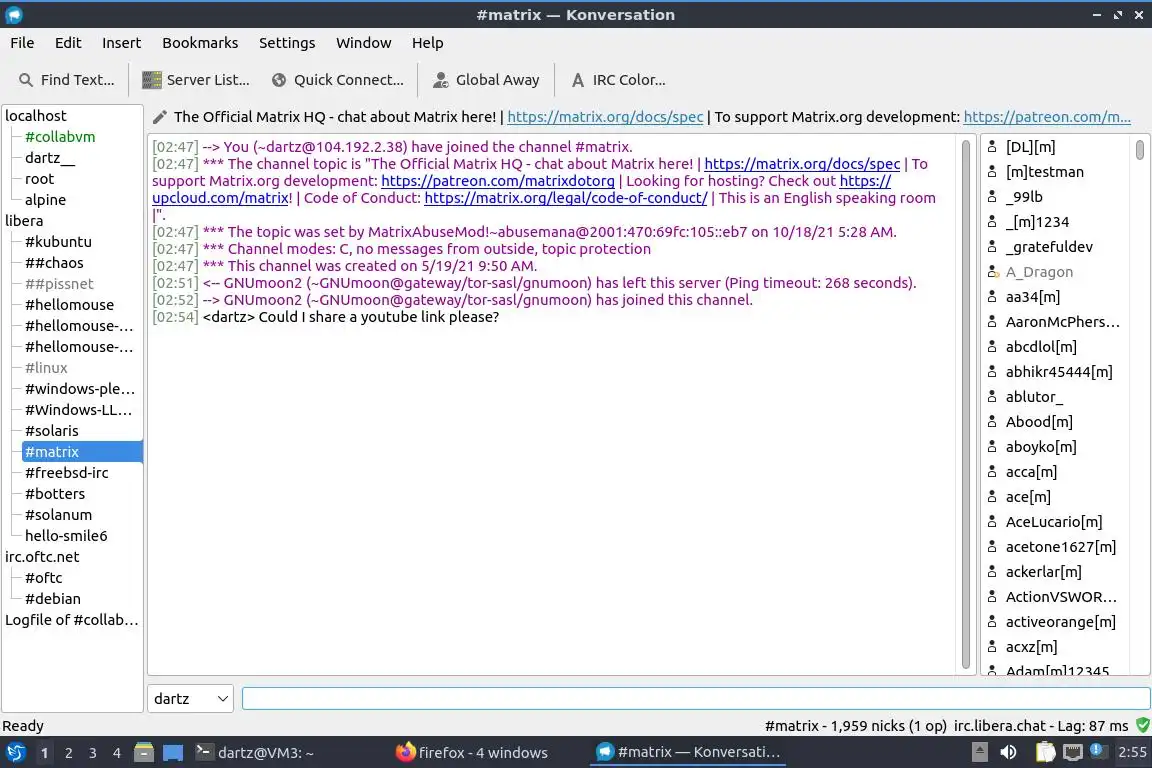The width and height of the screenshot is (1152, 768).
Task: Open Find Text search tool
Action: (66, 80)
